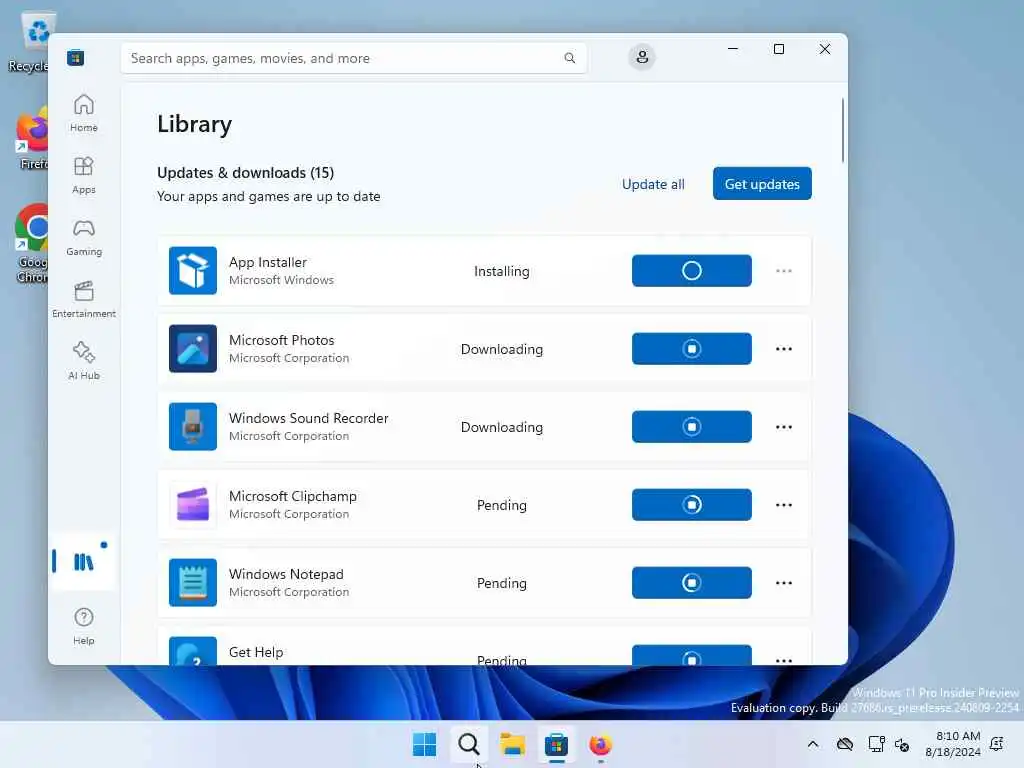Image resolution: width=1024 pixels, height=768 pixels.
Task: Select Firefox desktop shortcut
Action: [x=31, y=138]
